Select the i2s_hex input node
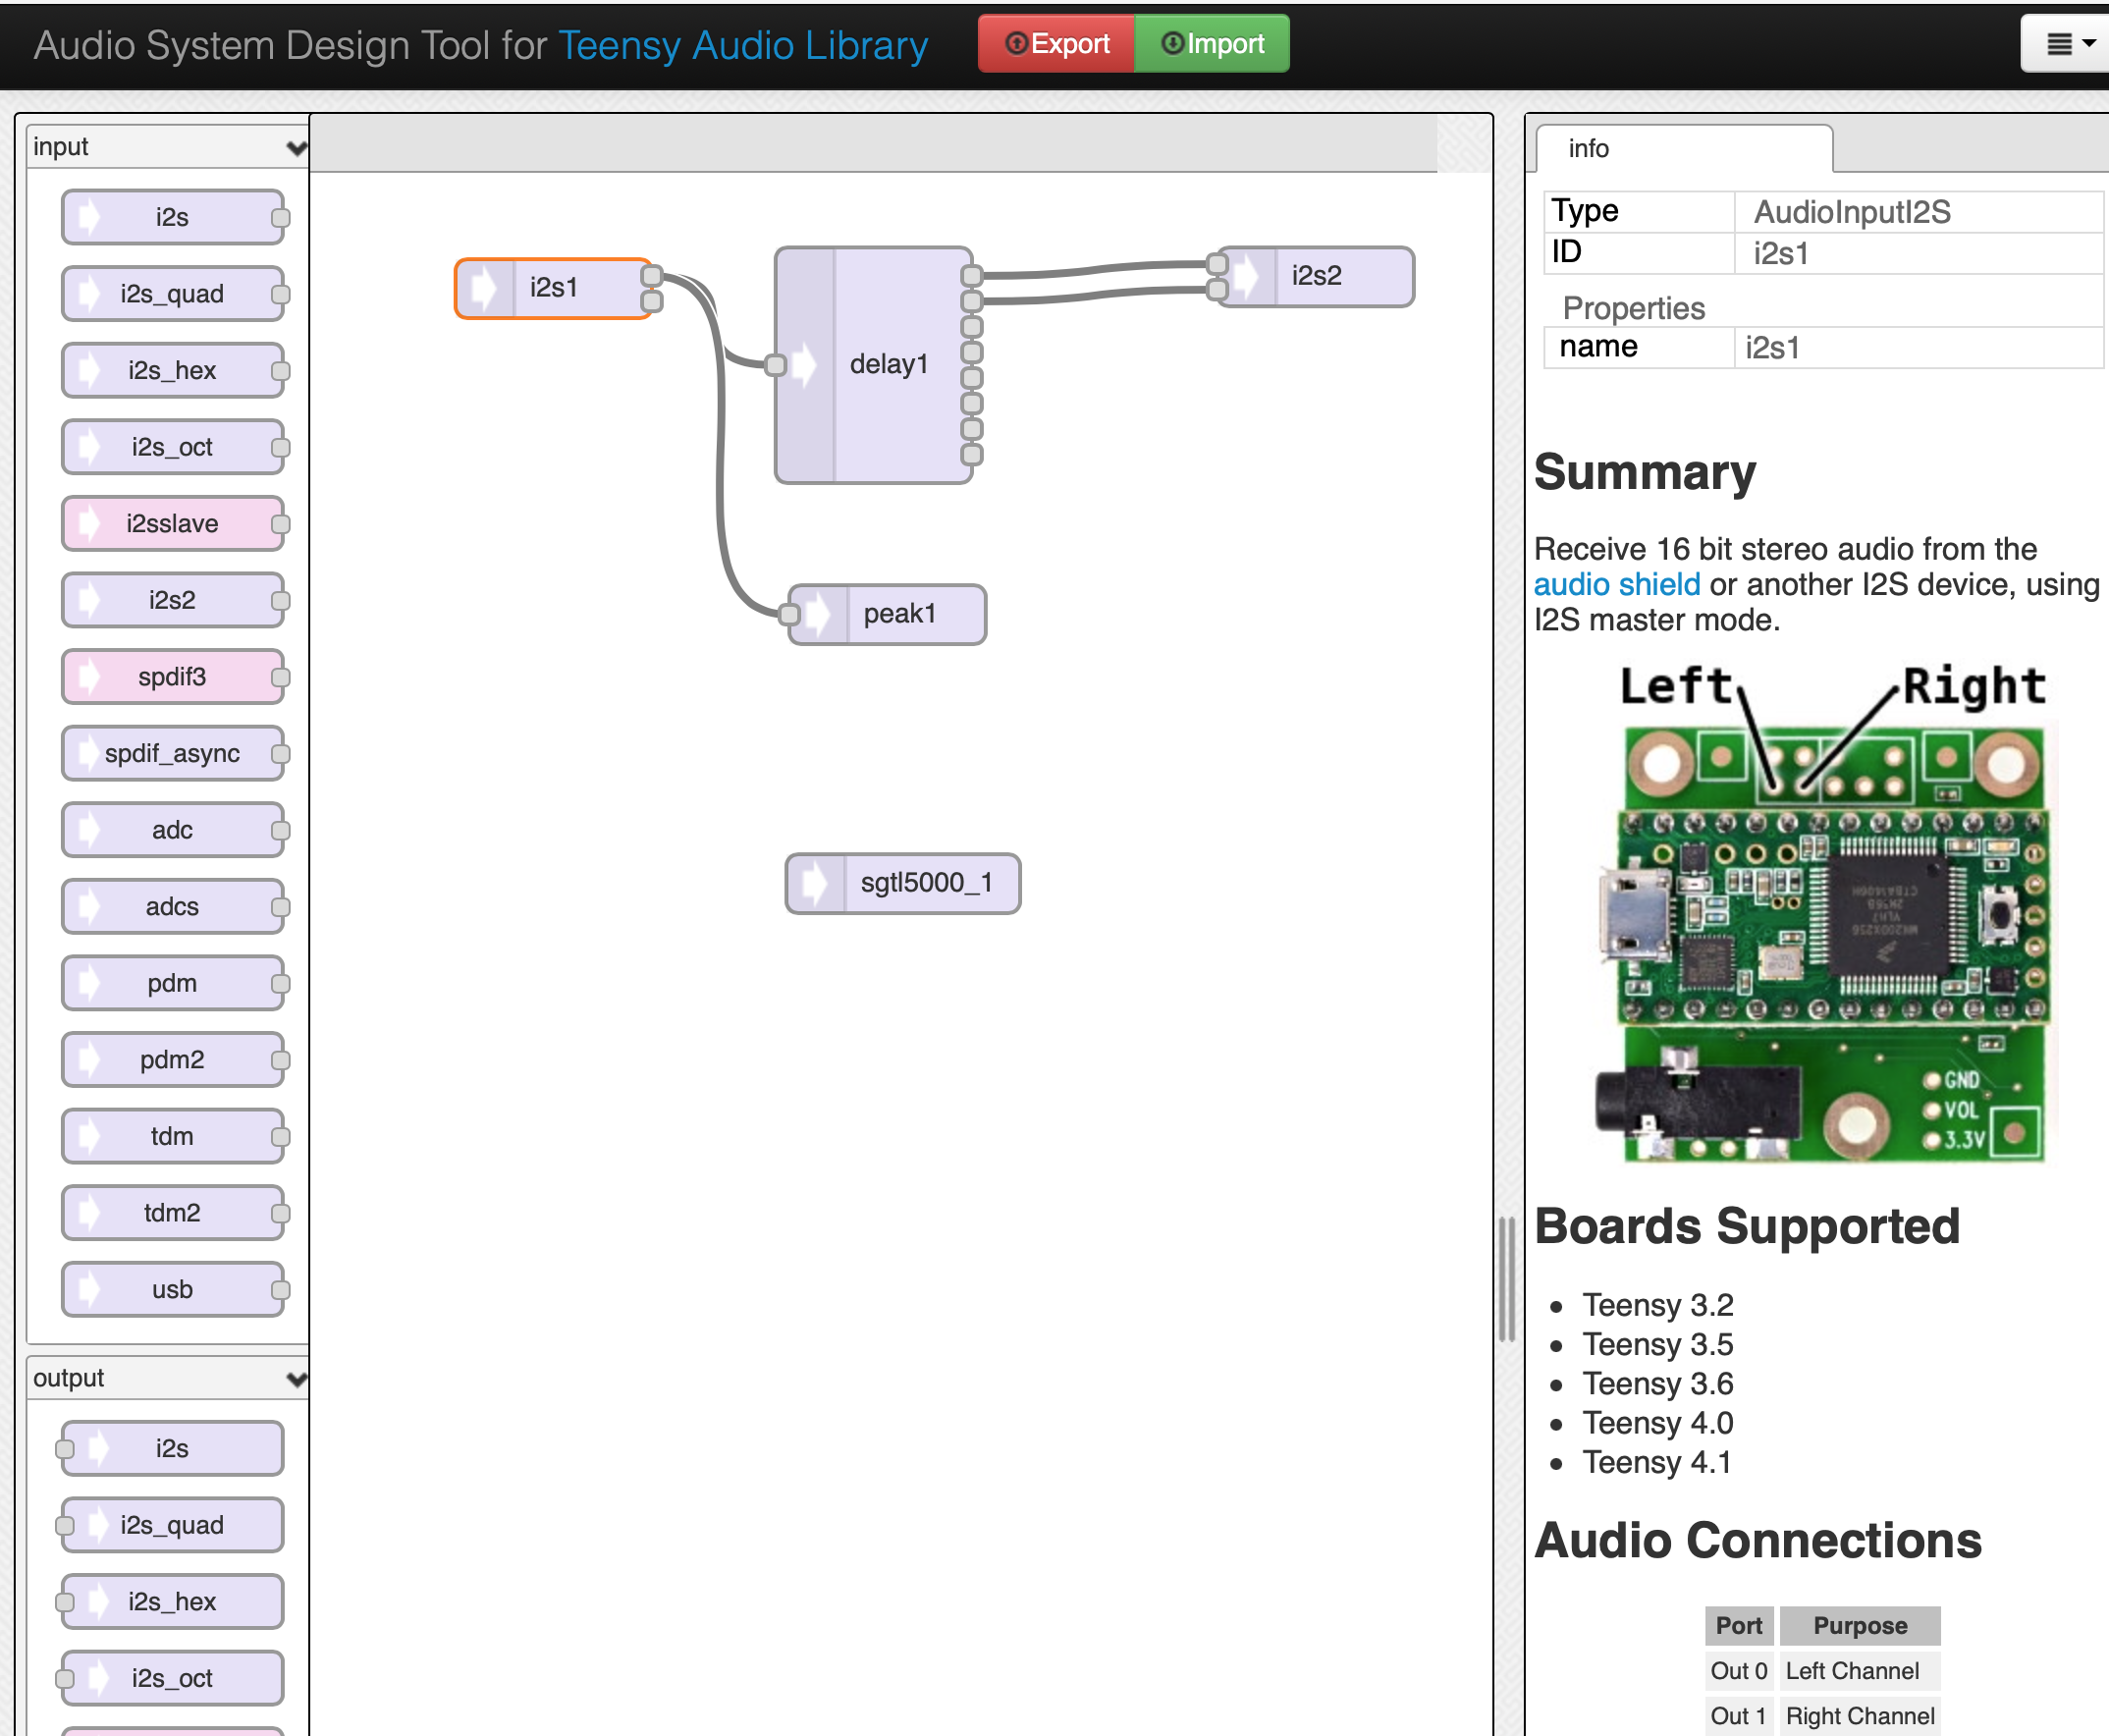The image size is (2109, 1736). 173,370
